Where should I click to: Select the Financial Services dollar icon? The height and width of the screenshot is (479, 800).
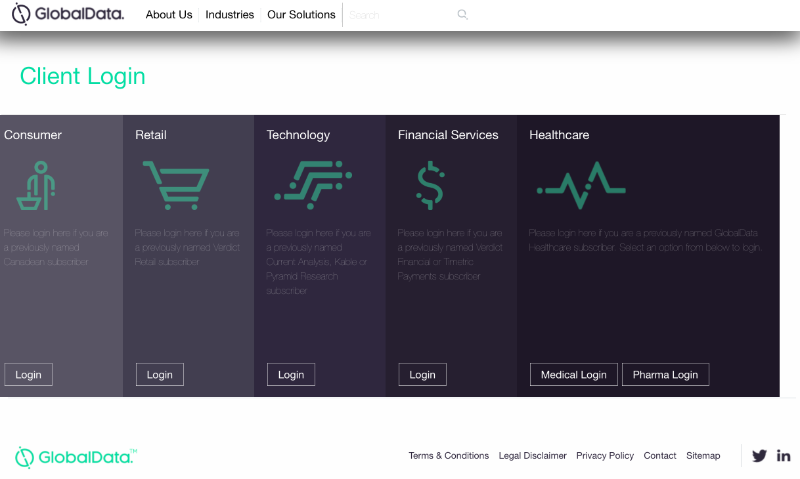click(430, 185)
